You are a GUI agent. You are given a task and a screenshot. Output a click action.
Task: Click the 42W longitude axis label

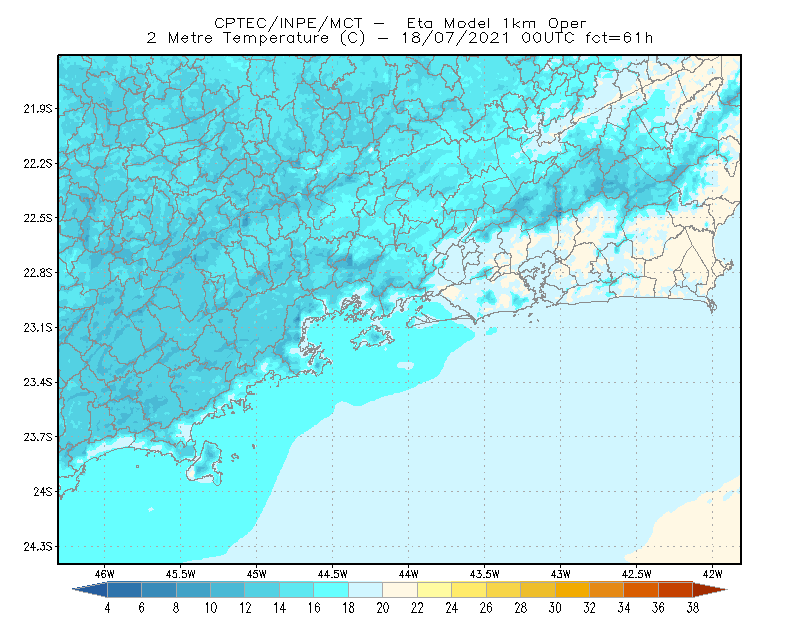(x=712, y=574)
